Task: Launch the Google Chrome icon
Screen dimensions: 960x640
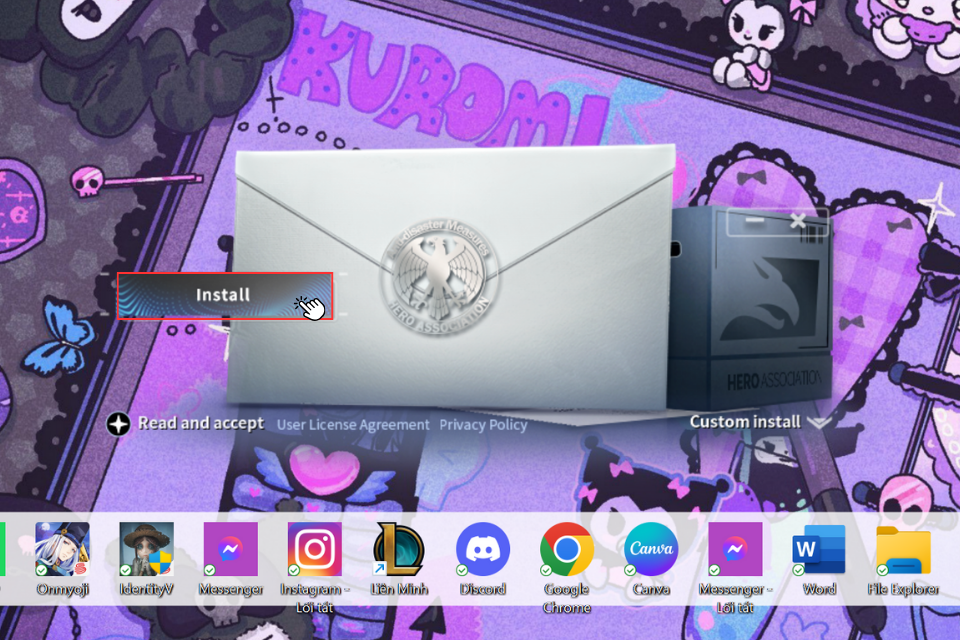Action: pos(566,549)
